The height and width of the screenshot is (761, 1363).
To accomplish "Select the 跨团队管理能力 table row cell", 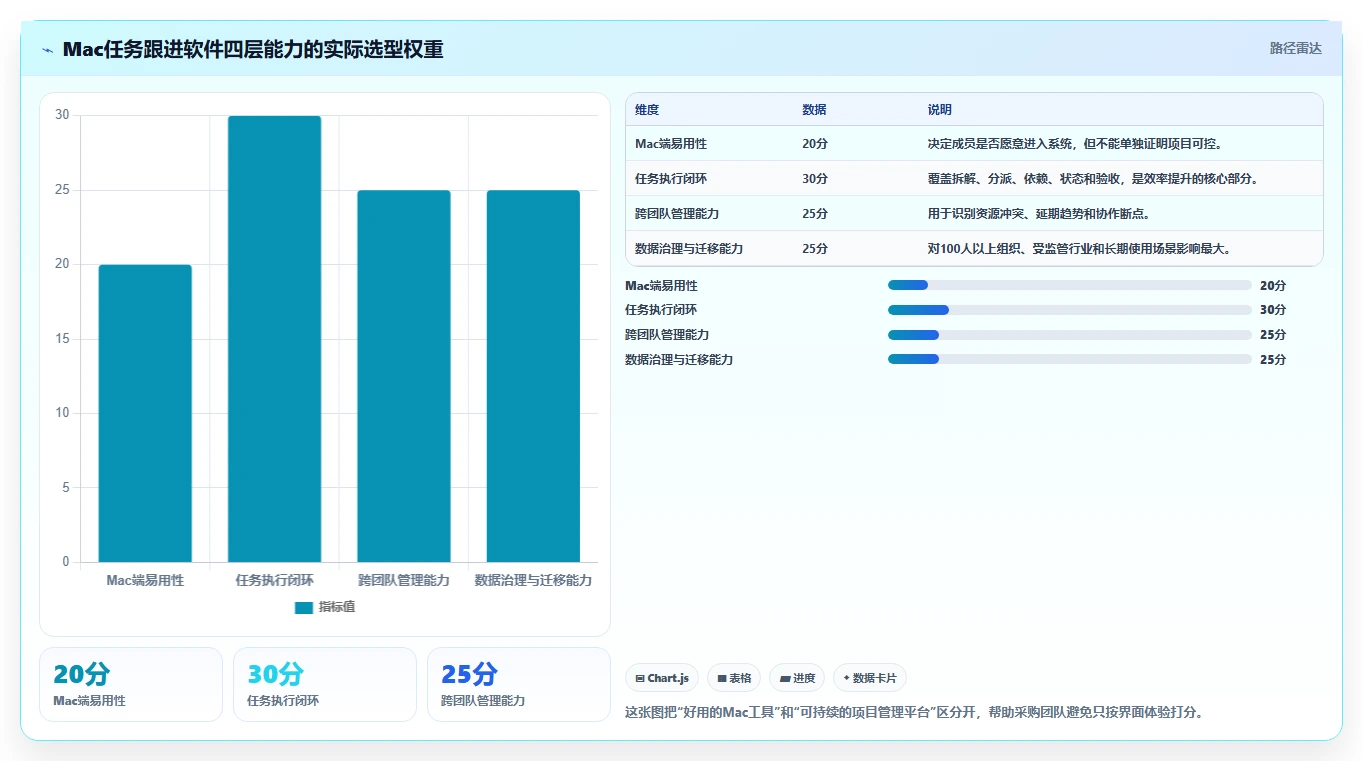I will [677, 214].
